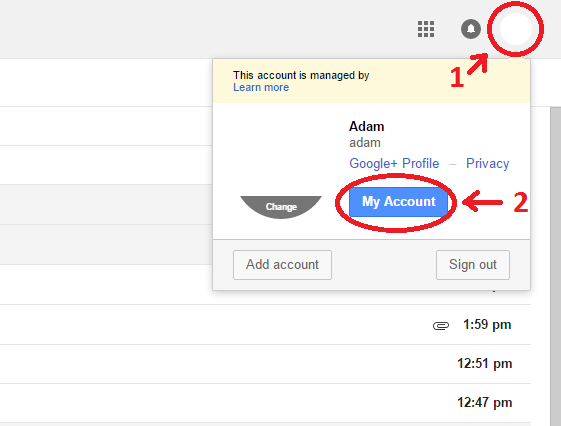Open the Privacy link

point(487,163)
